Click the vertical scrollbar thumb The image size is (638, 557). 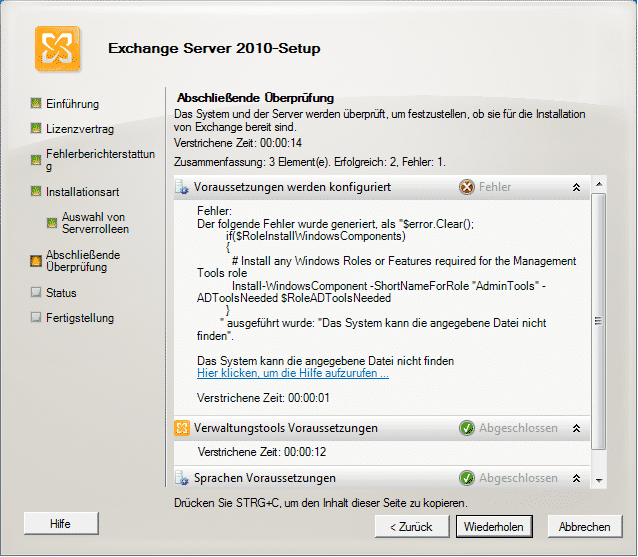[x=599, y=321]
